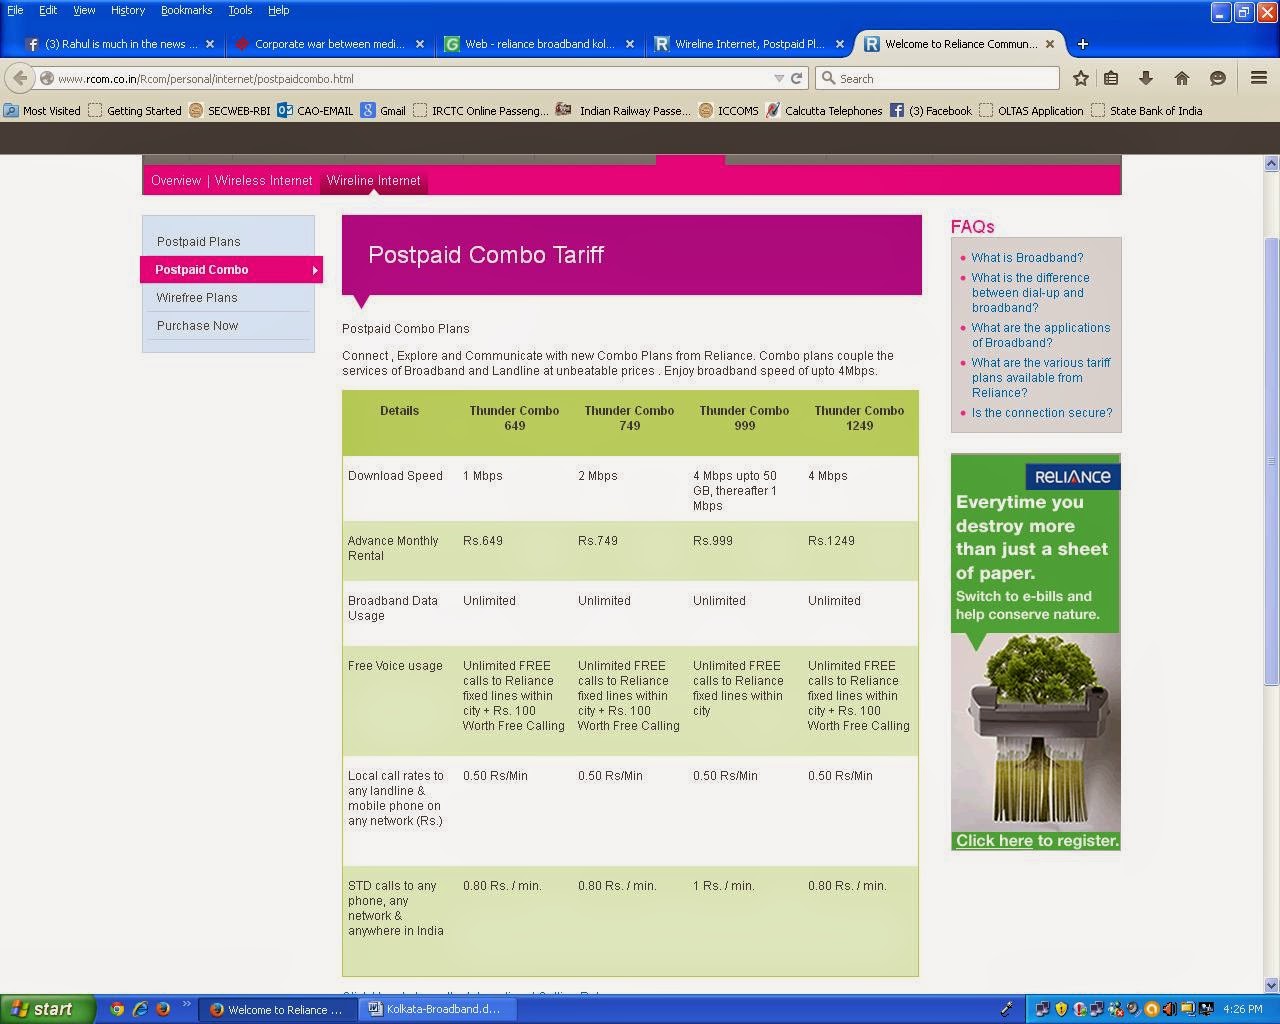1280x1024 pixels.
Task: Select Postpaid Combo sidebar item
Action: click(231, 270)
